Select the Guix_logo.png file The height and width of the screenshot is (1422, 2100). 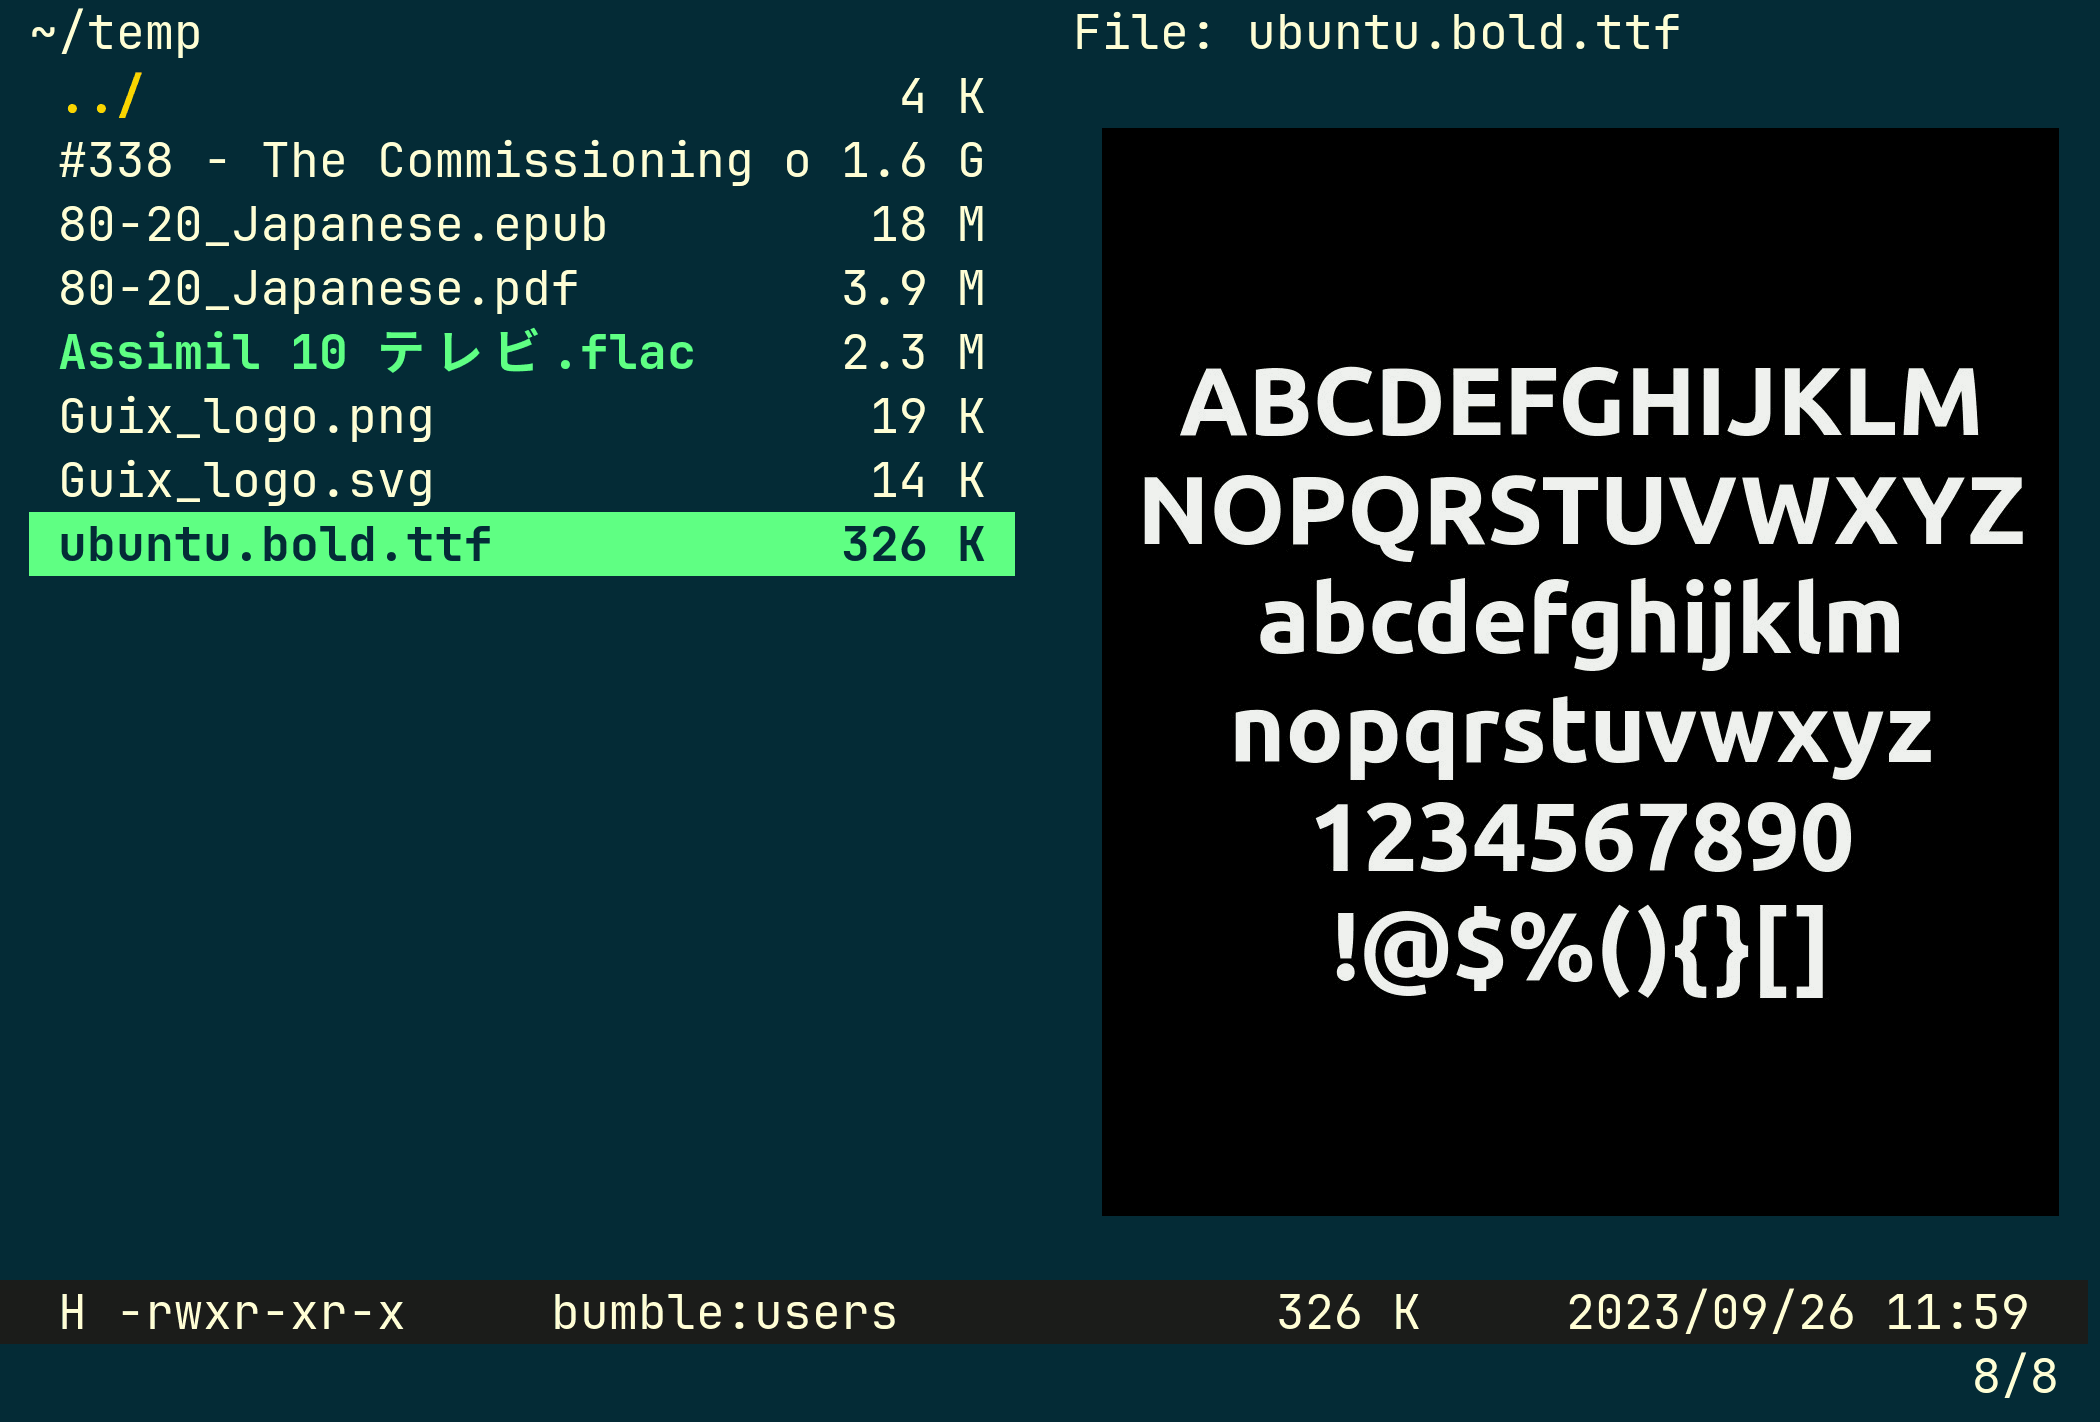click(246, 418)
